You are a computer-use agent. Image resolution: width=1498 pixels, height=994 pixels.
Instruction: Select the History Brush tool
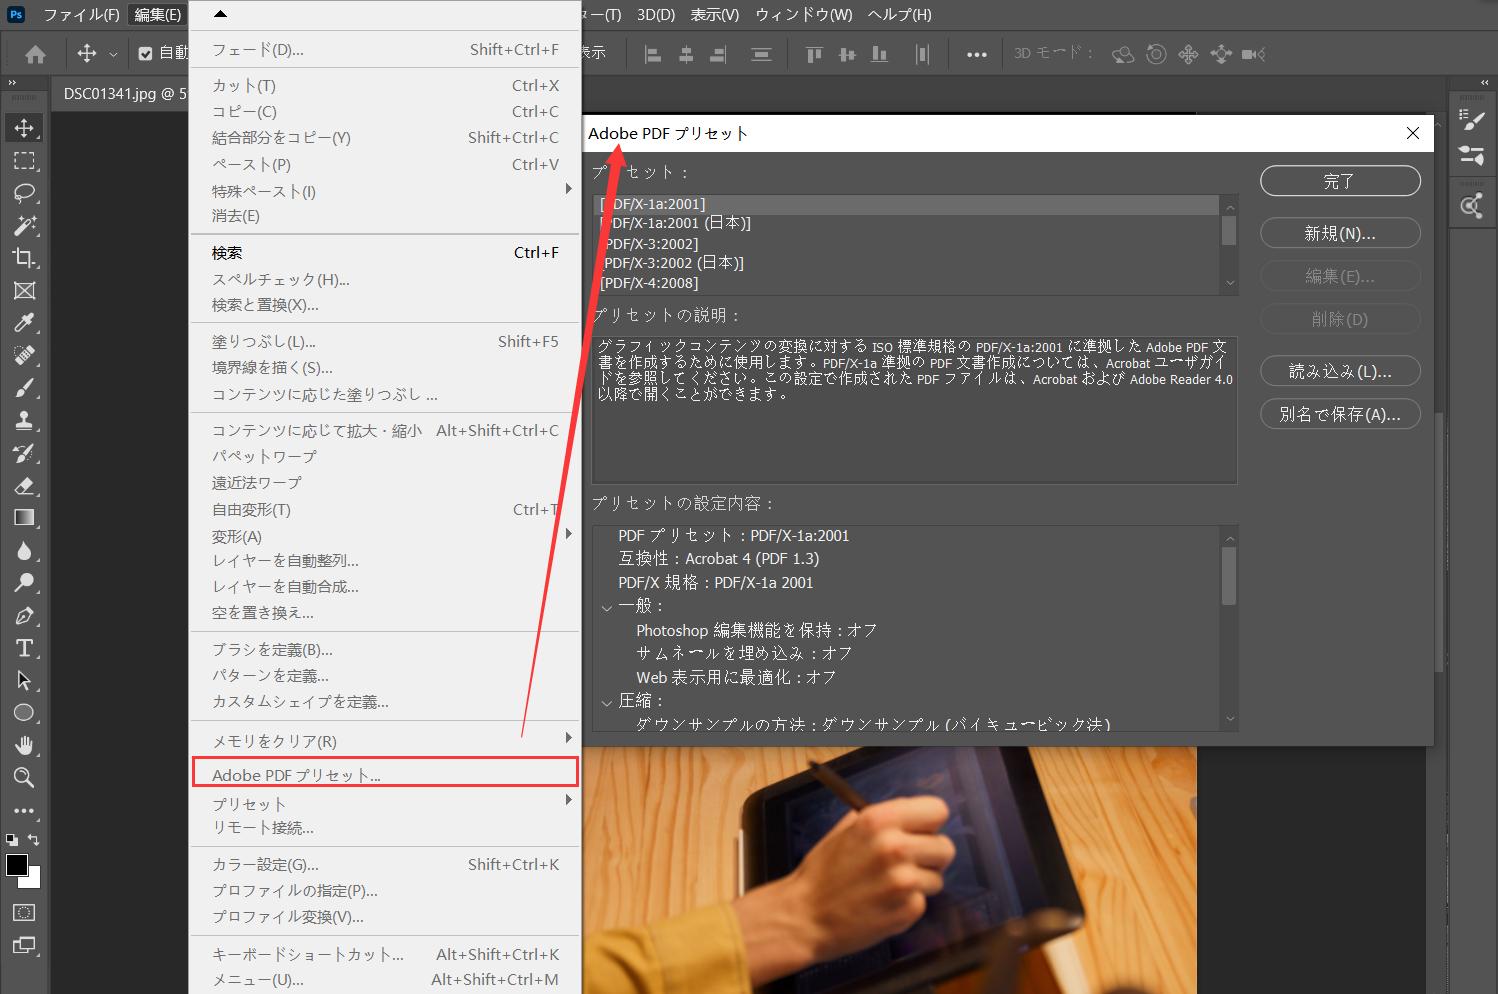tap(24, 453)
